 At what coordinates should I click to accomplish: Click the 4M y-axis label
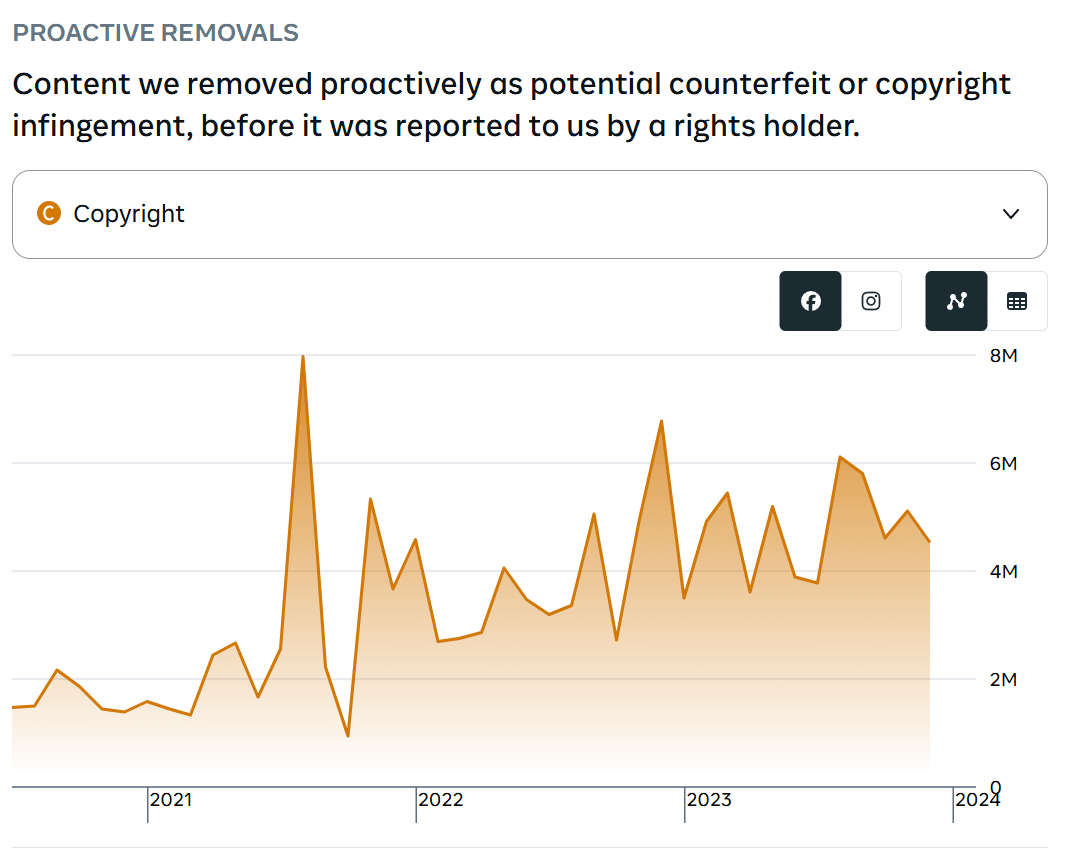click(1004, 571)
